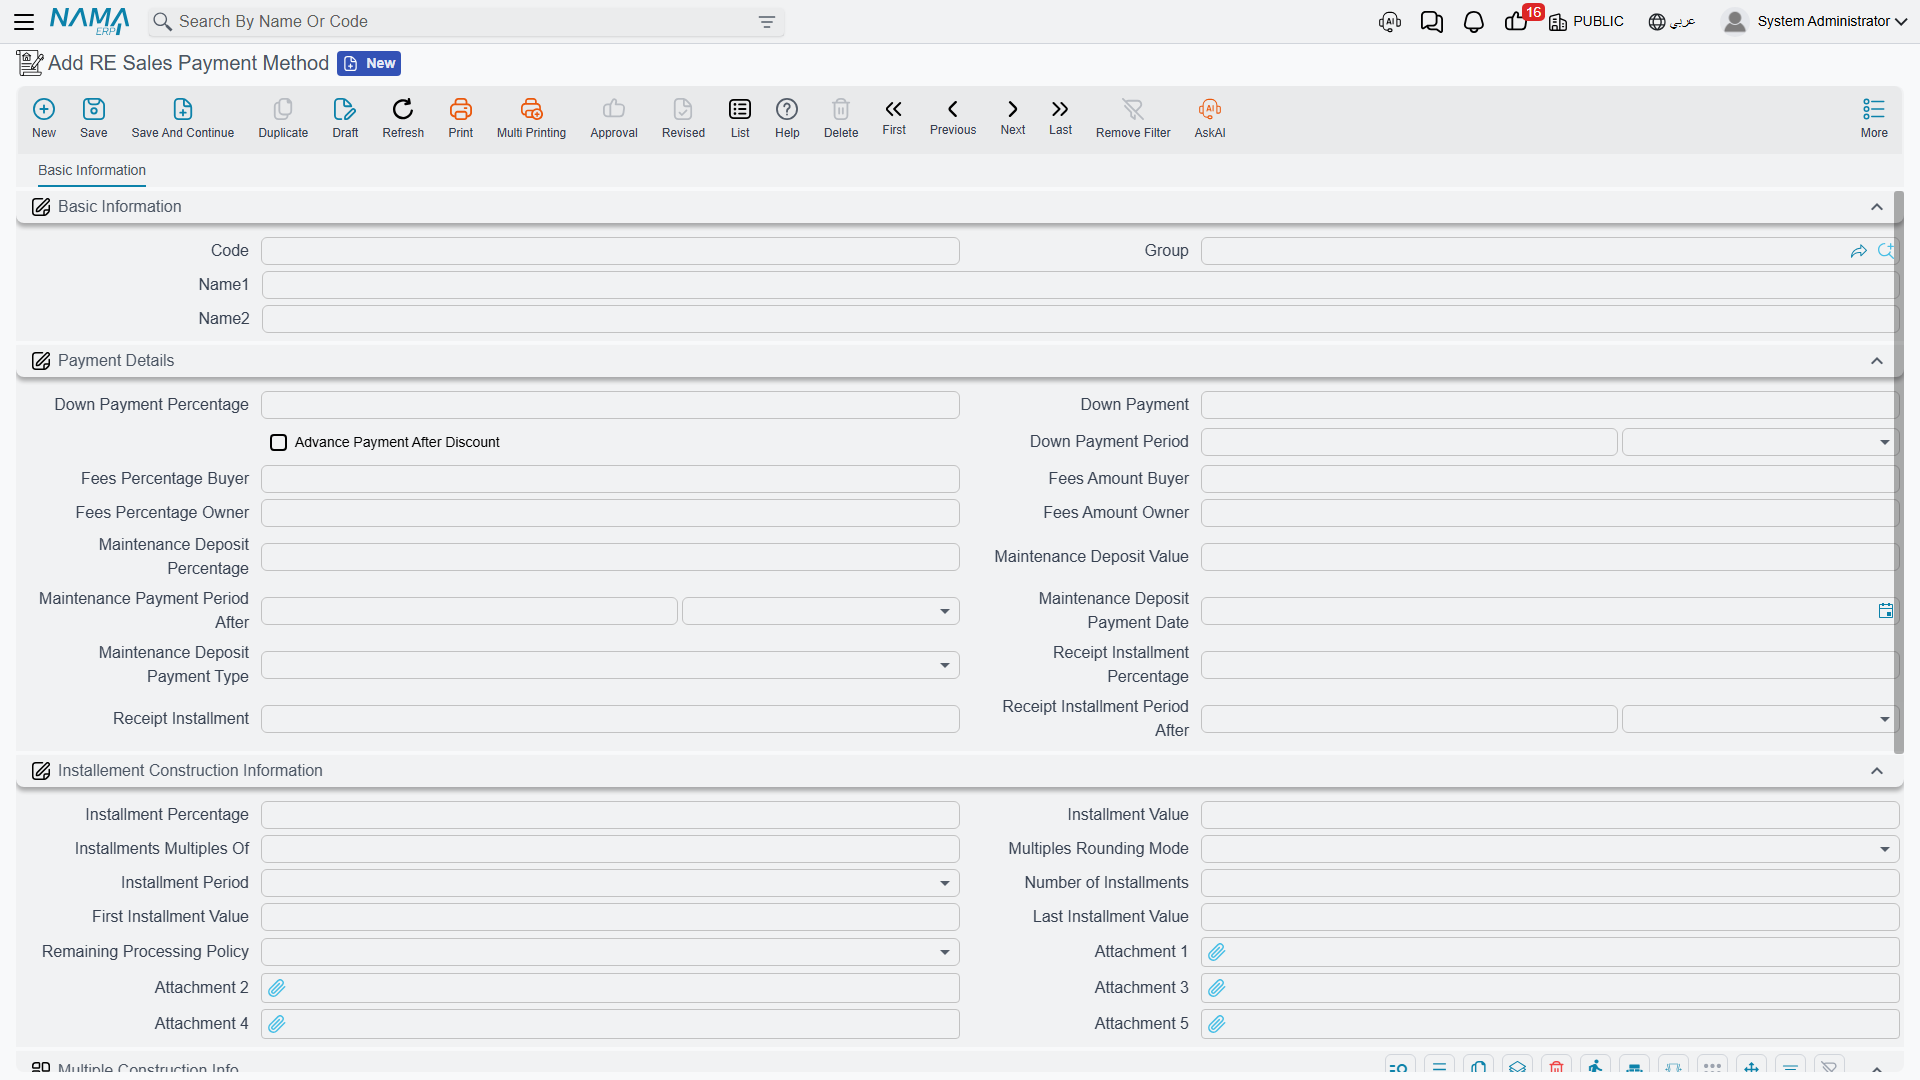
Task: Open Multiples Rounding Mode dropdown
Action: point(1549,849)
